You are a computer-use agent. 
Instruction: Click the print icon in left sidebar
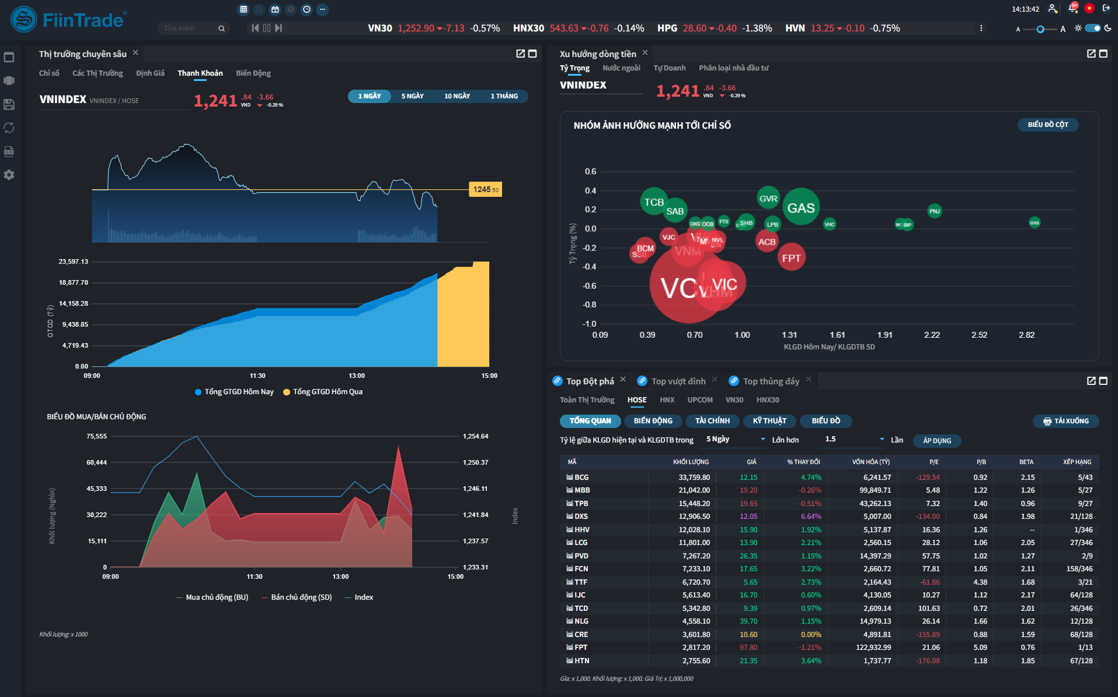[9, 151]
